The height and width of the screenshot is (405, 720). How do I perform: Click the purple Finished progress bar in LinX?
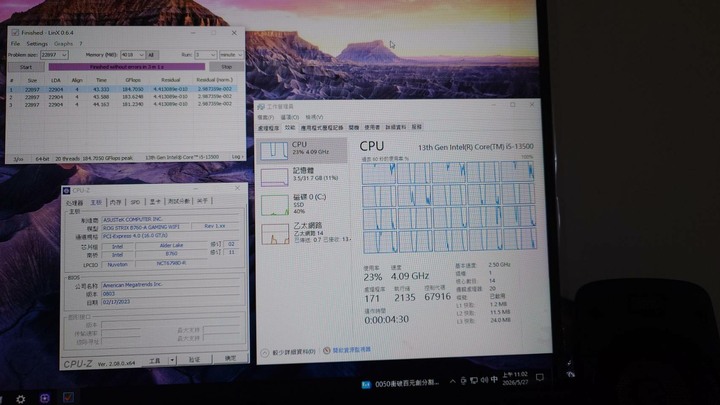click(127, 67)
